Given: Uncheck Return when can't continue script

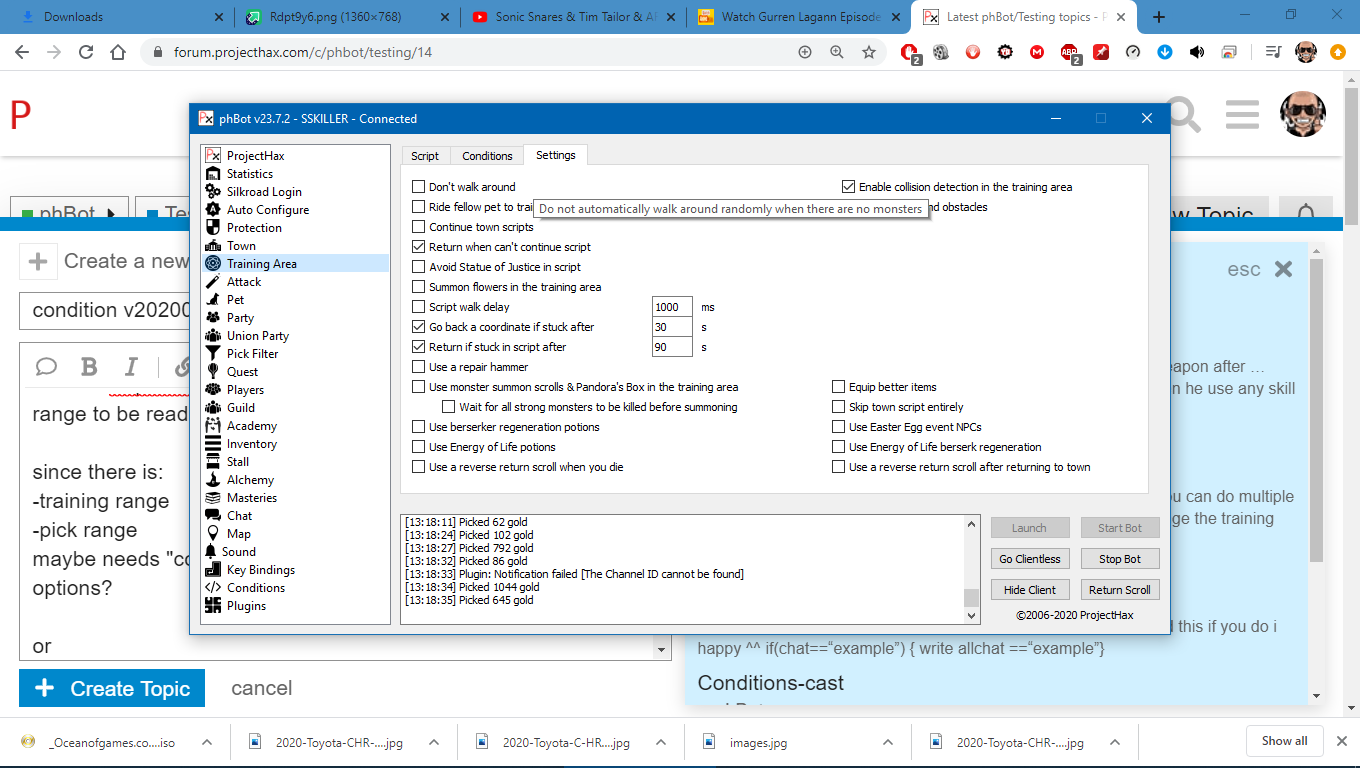Looking at the screenshot, I should [x=419, y=247].
